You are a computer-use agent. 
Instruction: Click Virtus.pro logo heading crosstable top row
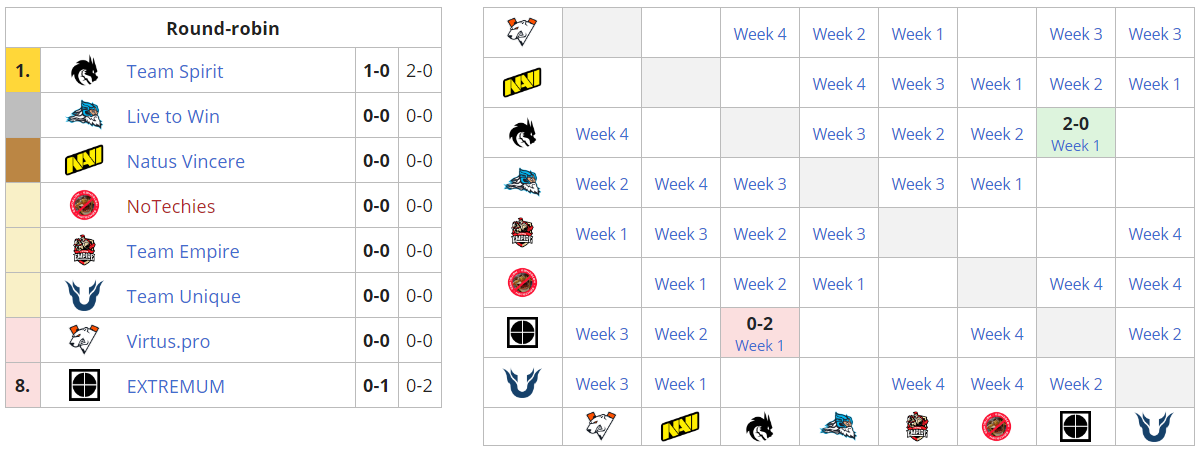(x=522, y=33)
